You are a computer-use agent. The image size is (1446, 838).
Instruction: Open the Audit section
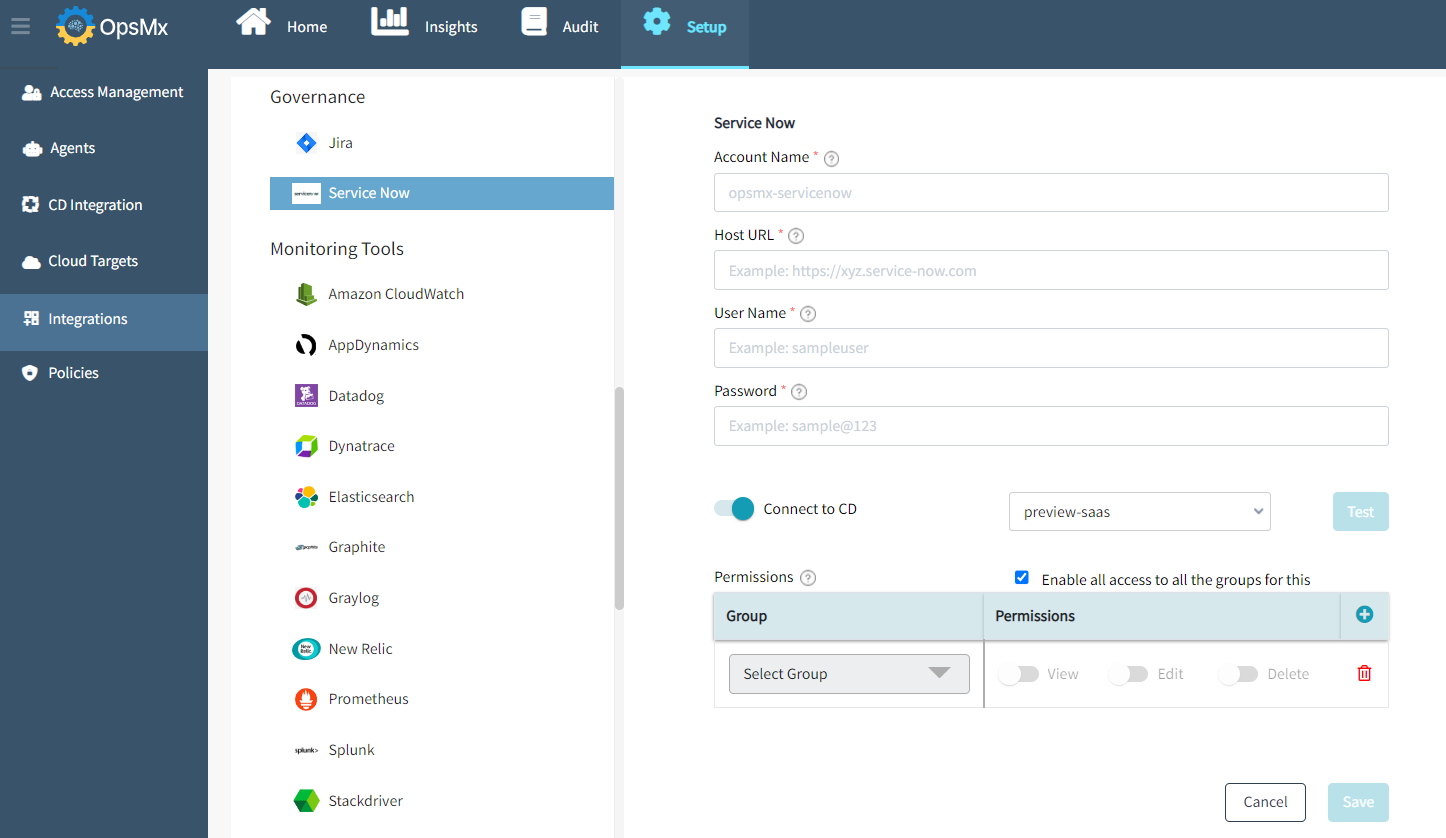coord(558,25)
